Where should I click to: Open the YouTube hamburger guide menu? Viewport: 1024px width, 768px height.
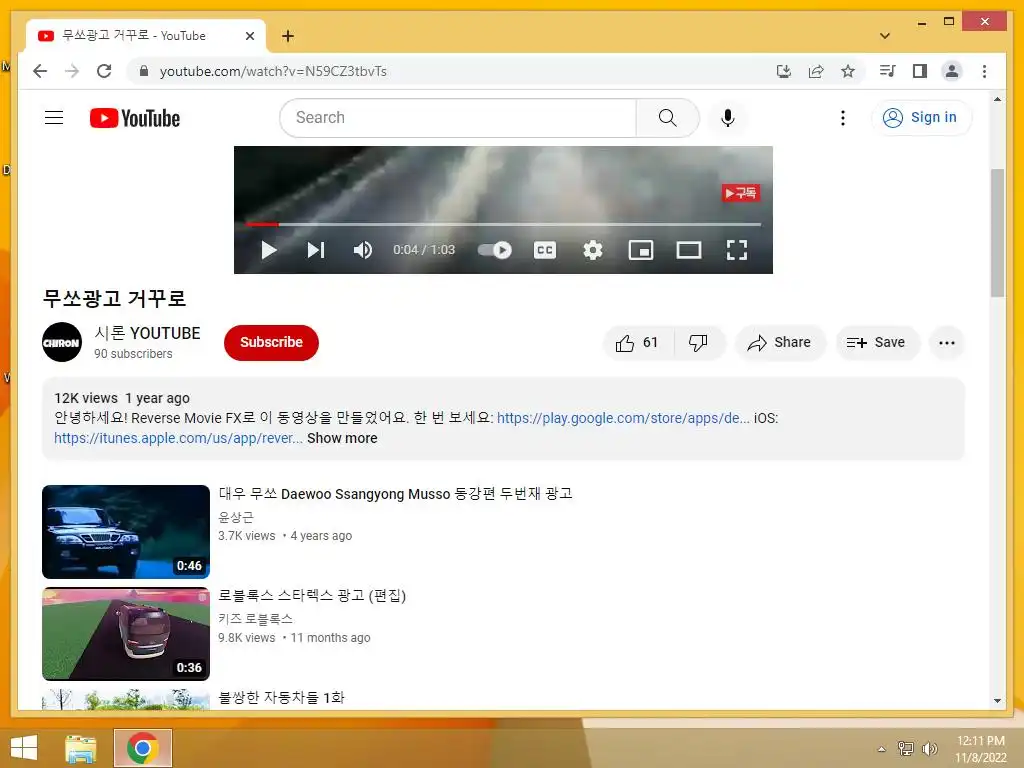click(x=54, y=118)
